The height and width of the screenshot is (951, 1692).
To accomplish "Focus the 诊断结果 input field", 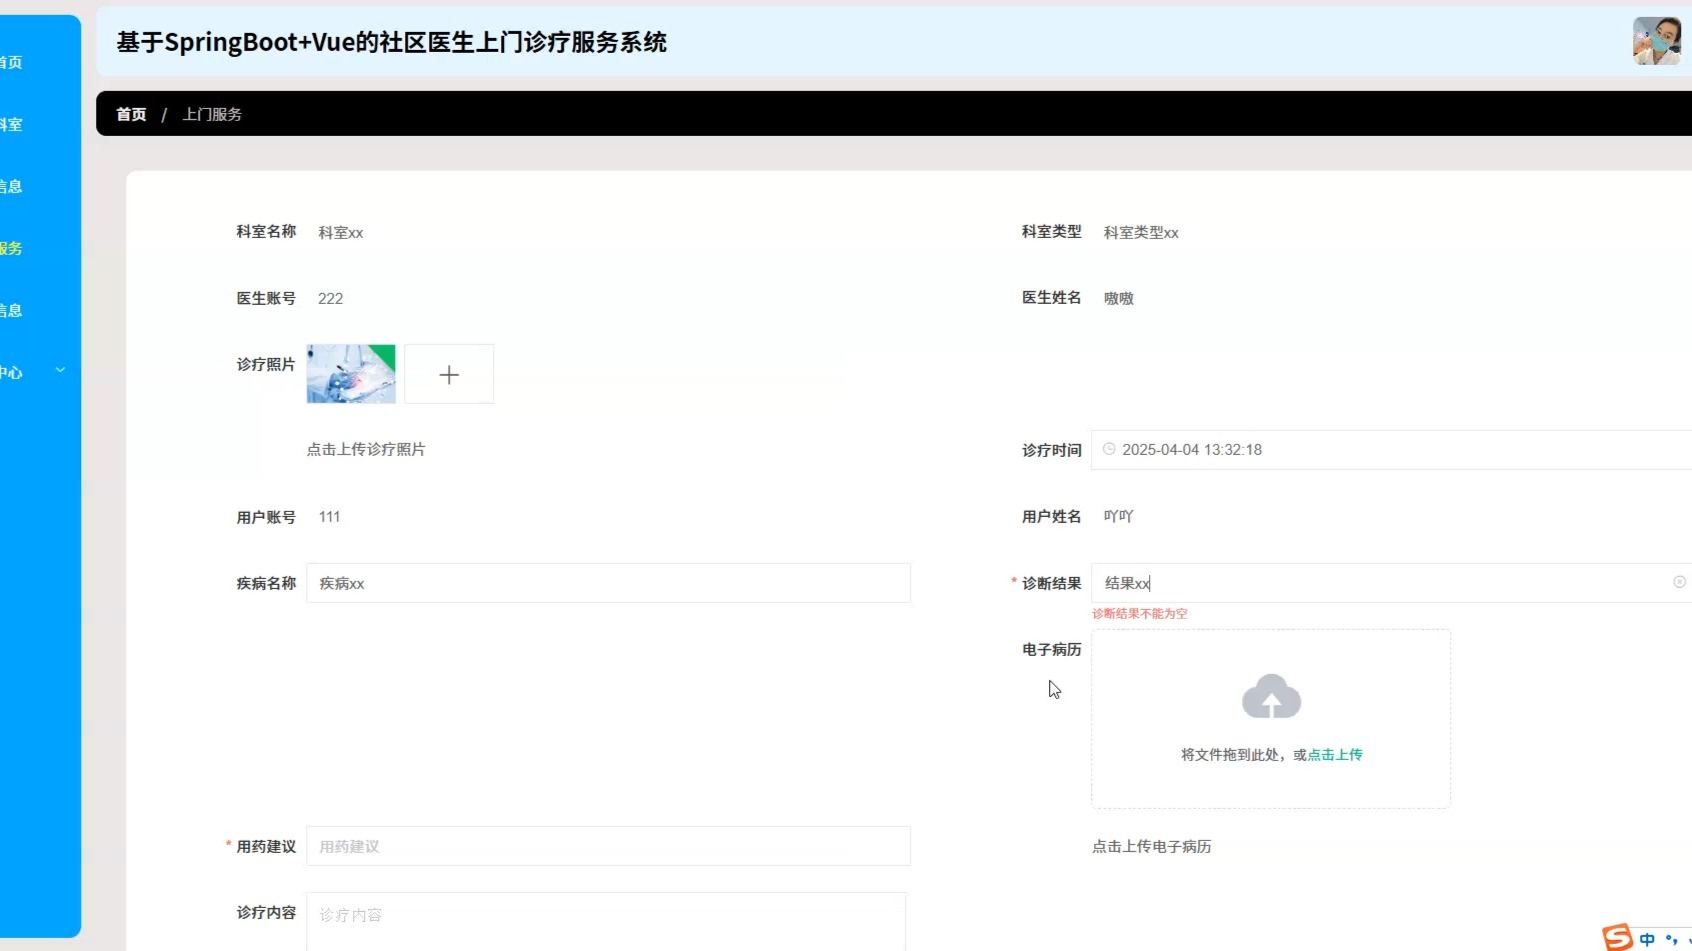I will 1391,583.
